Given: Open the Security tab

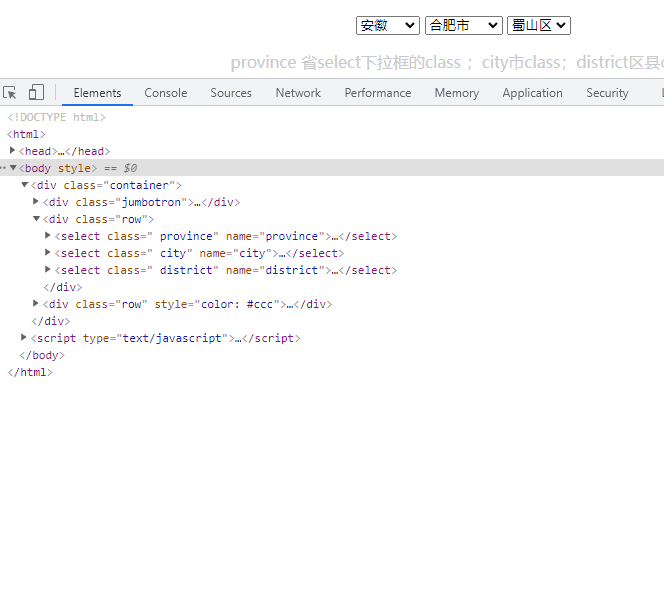Looking at the screenshot, I should coord(607,93).
